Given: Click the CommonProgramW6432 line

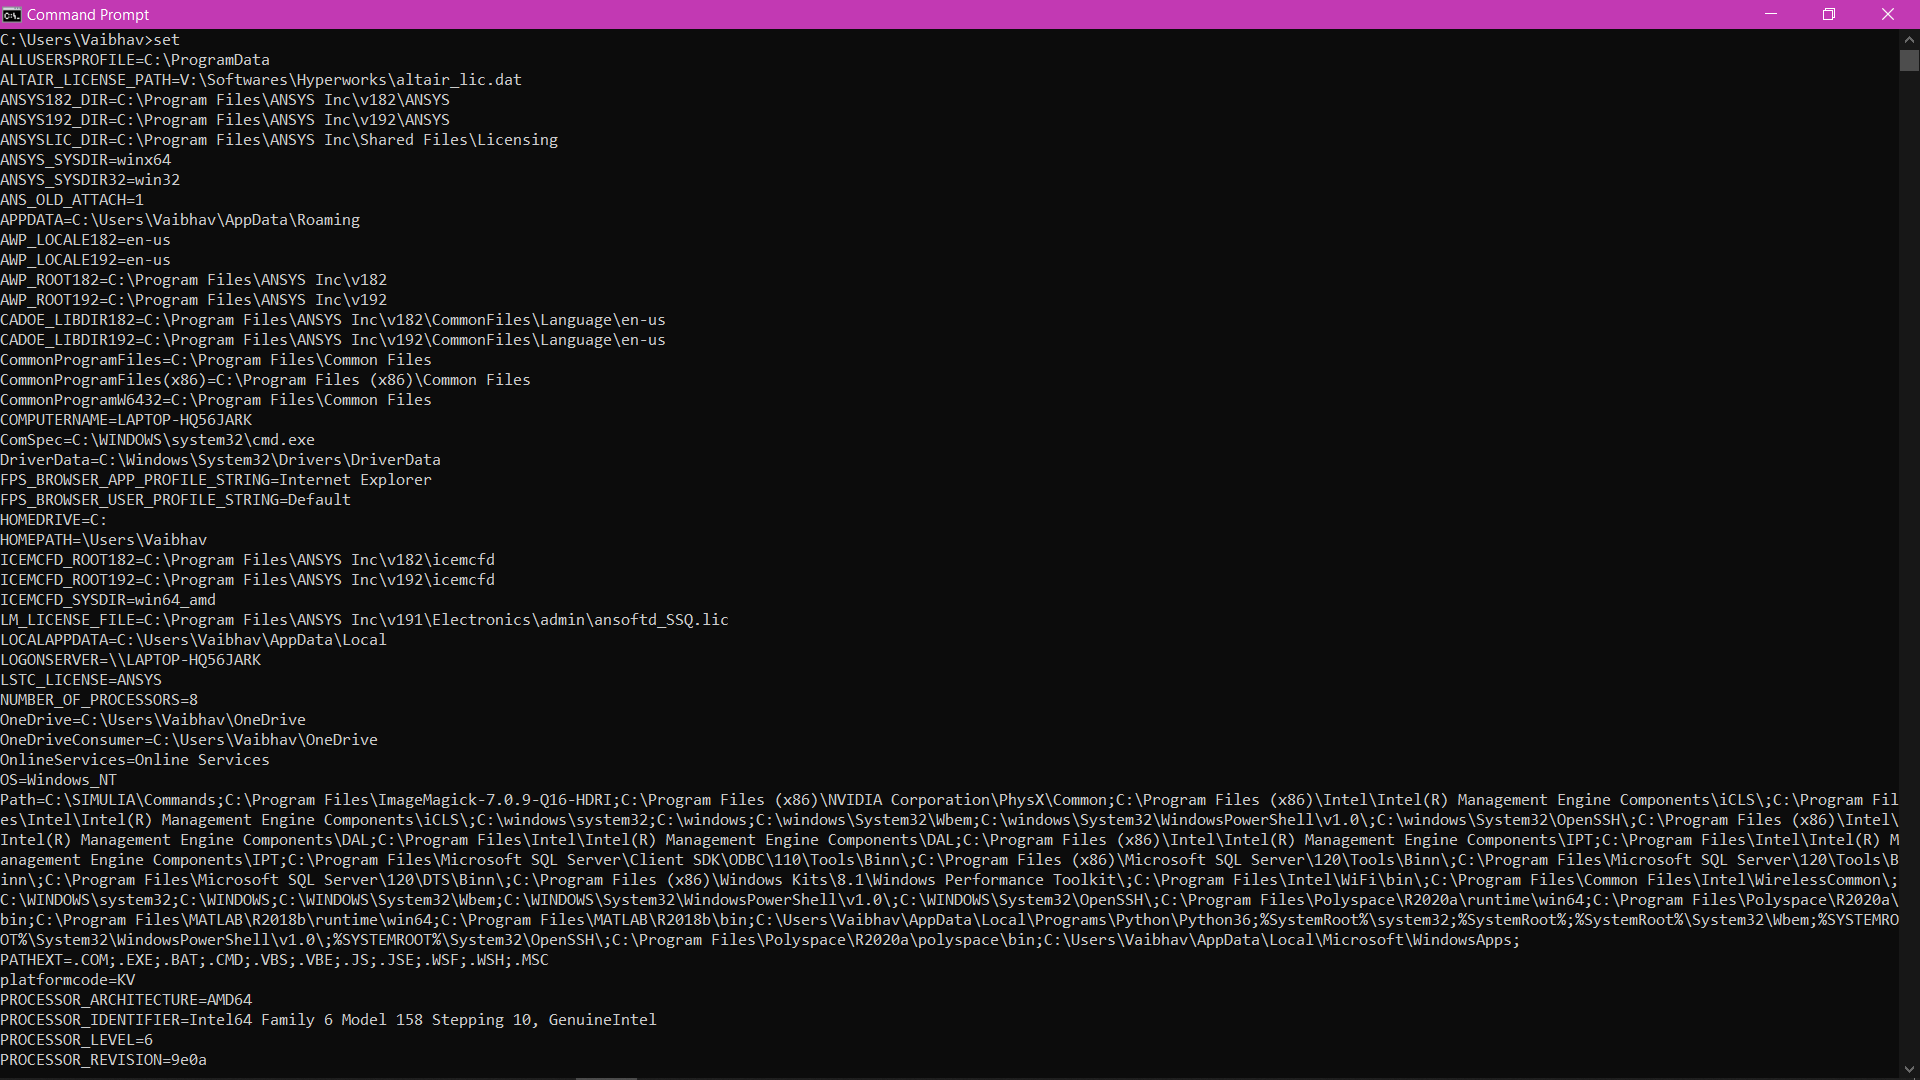Looking at the screenshot, I should (216, 400).
